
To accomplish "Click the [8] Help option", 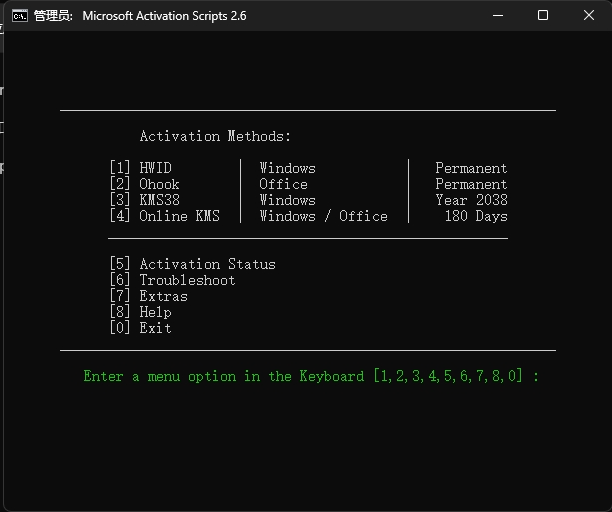I will (140, 312).
